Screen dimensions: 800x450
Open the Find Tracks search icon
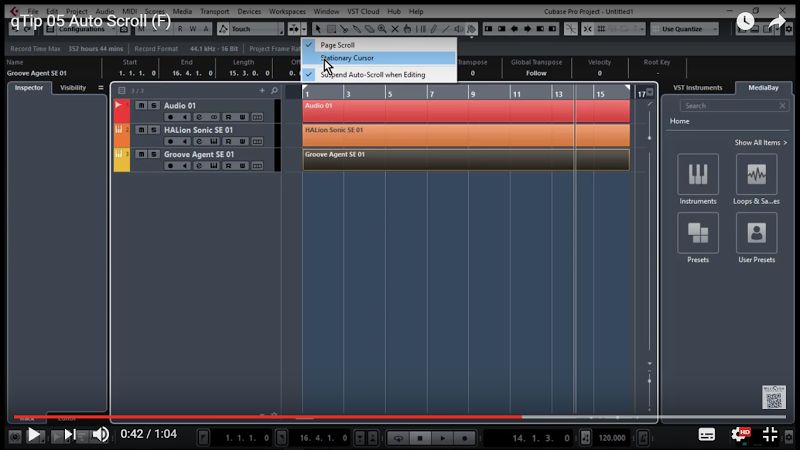[x=274, y=90]
